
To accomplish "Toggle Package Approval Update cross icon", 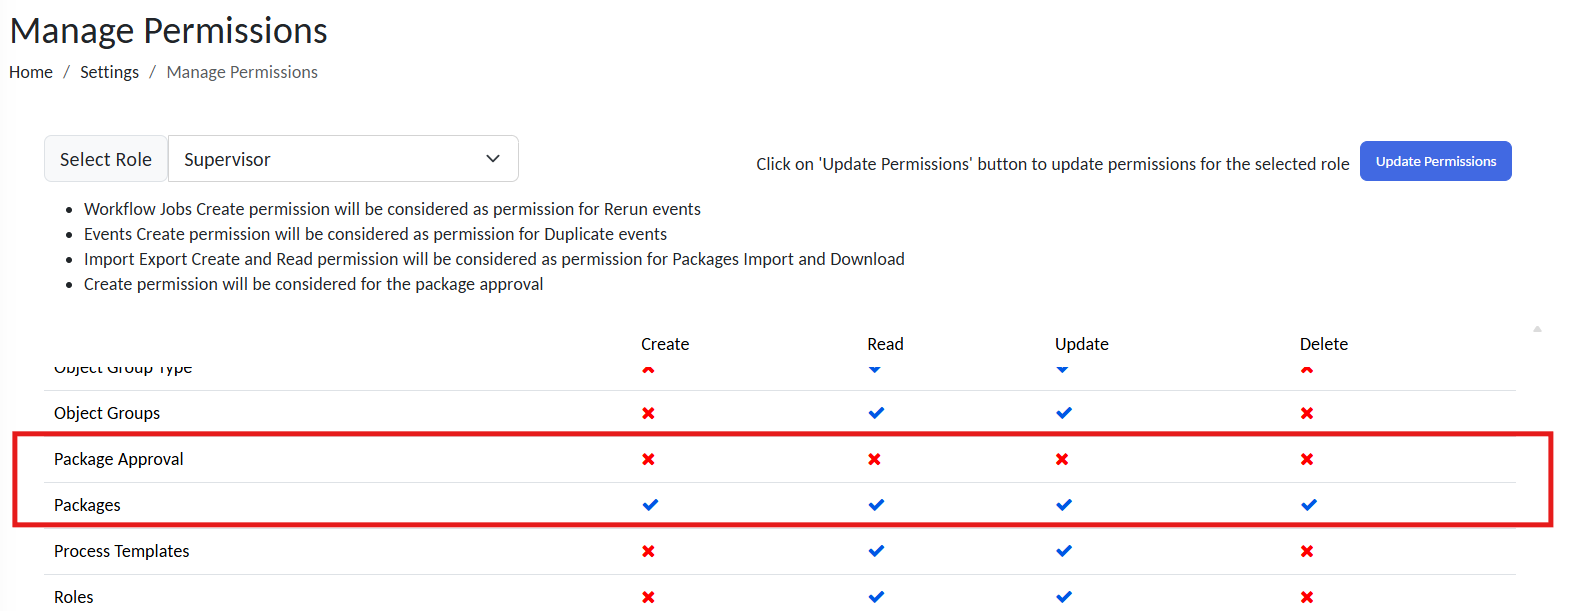I will [x=1062, y=459].
